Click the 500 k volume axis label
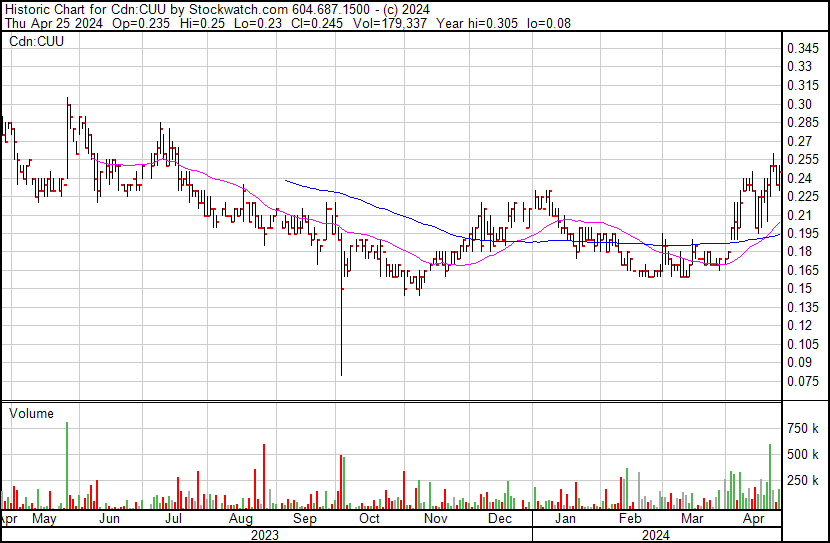 coord(803,454)
